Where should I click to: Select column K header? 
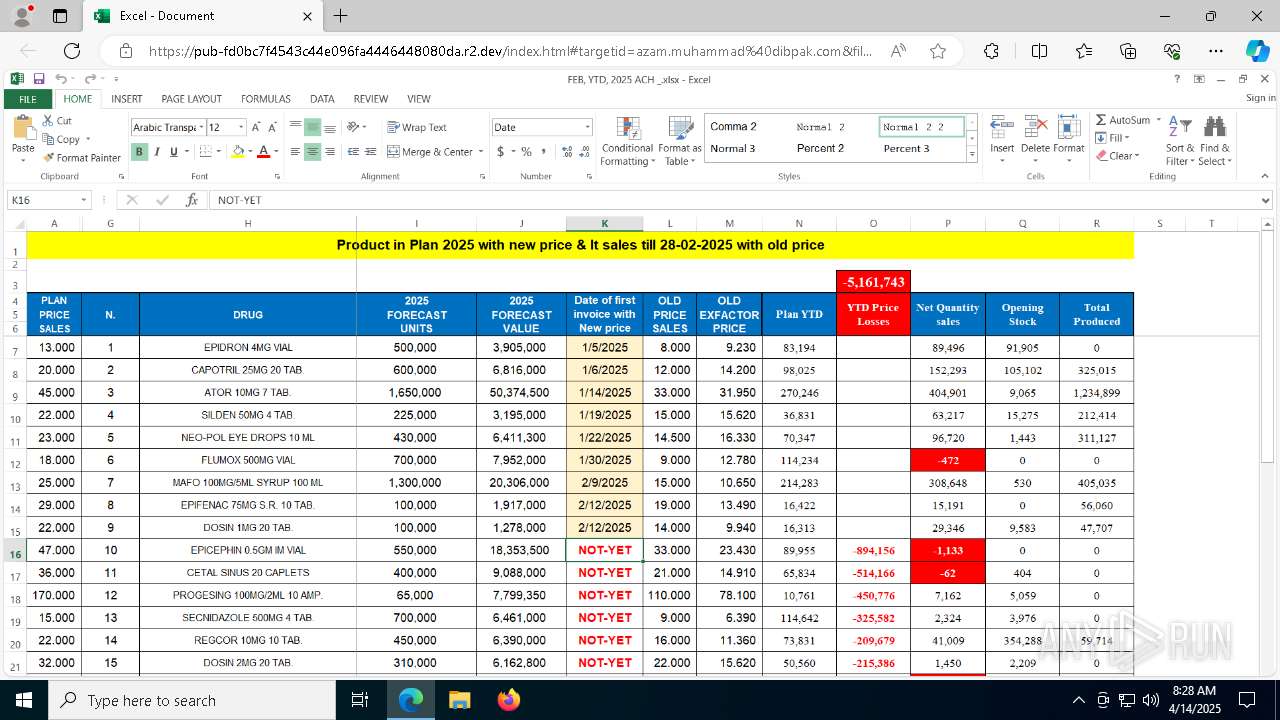pos(604,223)
